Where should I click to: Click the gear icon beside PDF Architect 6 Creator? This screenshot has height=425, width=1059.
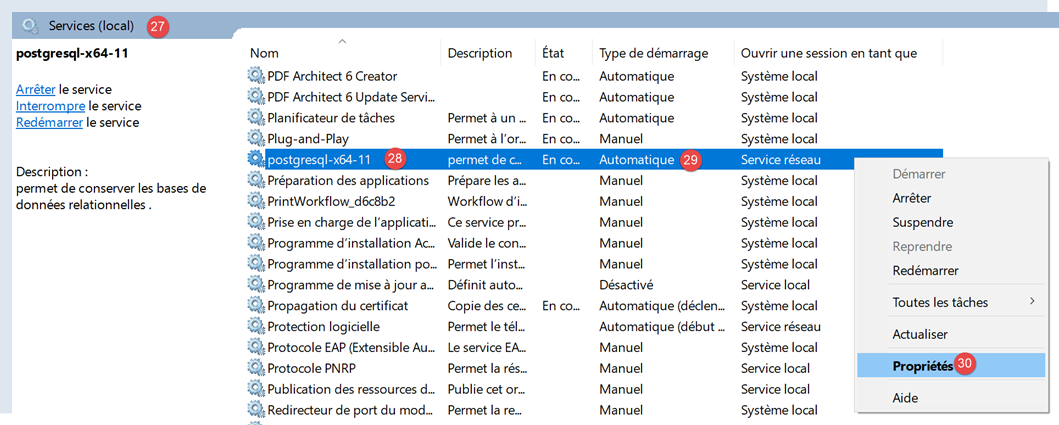coord(256,76)
